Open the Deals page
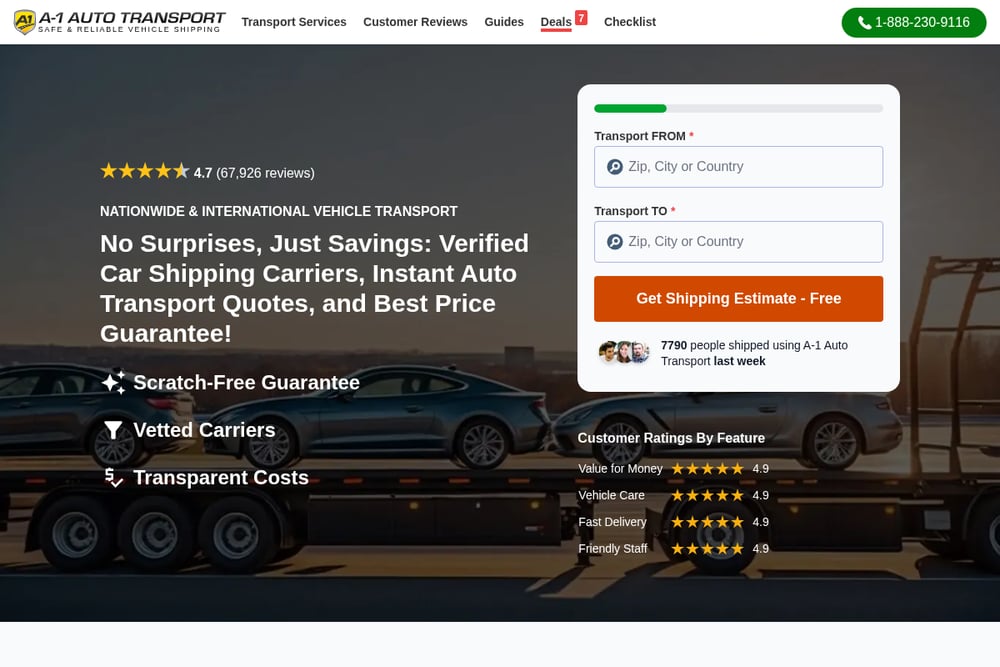1000x667 pixels. (x=556, y=22)
